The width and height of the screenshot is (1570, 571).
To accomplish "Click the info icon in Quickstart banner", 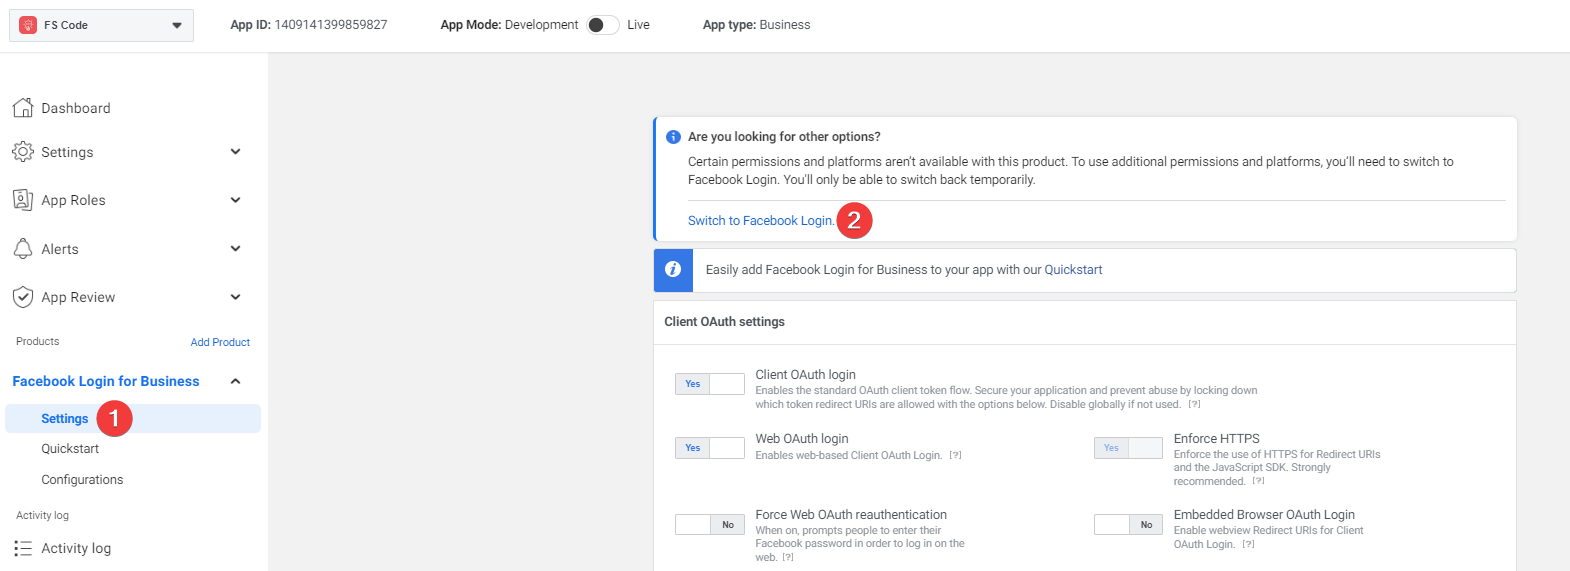I will [x=673, y=270].
